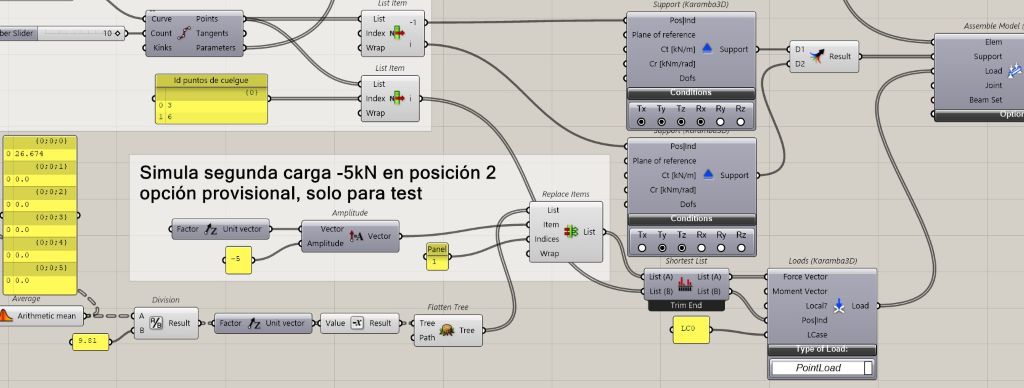
Task: Click the Amplitude component vector icon
Action: (x=357, y=236)
